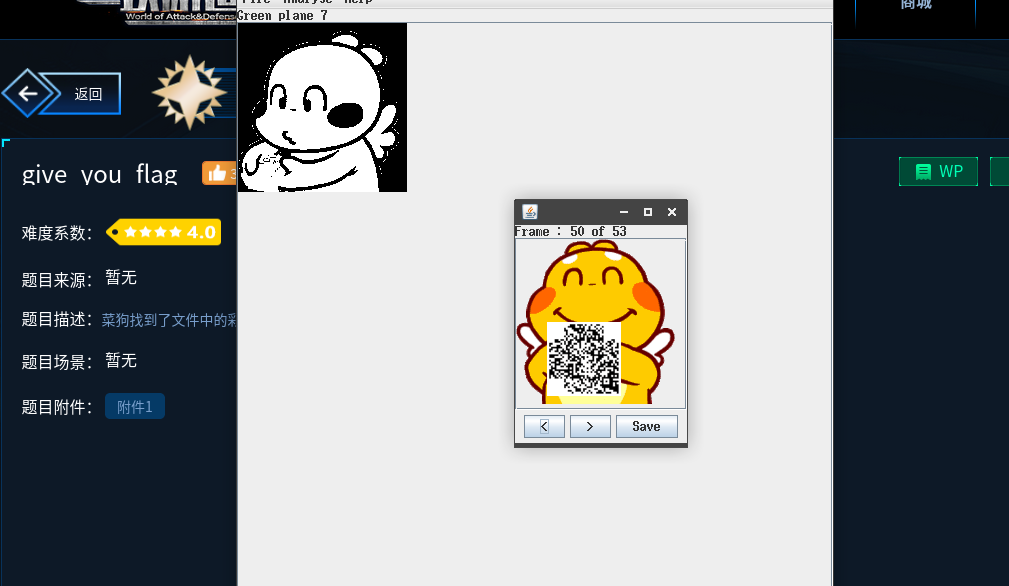Open the challenge description text link
This screenshot has width=1009, height=586.
click(x=169, y=320)
